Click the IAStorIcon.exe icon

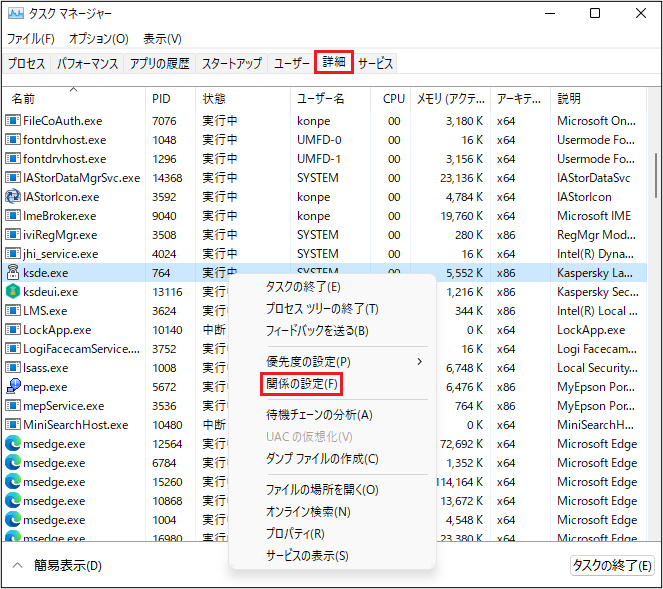[x=13, y=197]
